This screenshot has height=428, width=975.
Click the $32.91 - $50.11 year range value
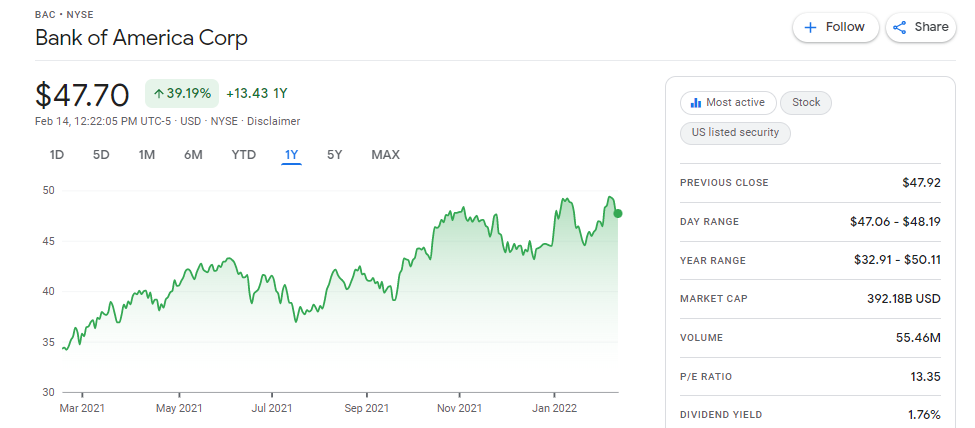pos(897,259)
